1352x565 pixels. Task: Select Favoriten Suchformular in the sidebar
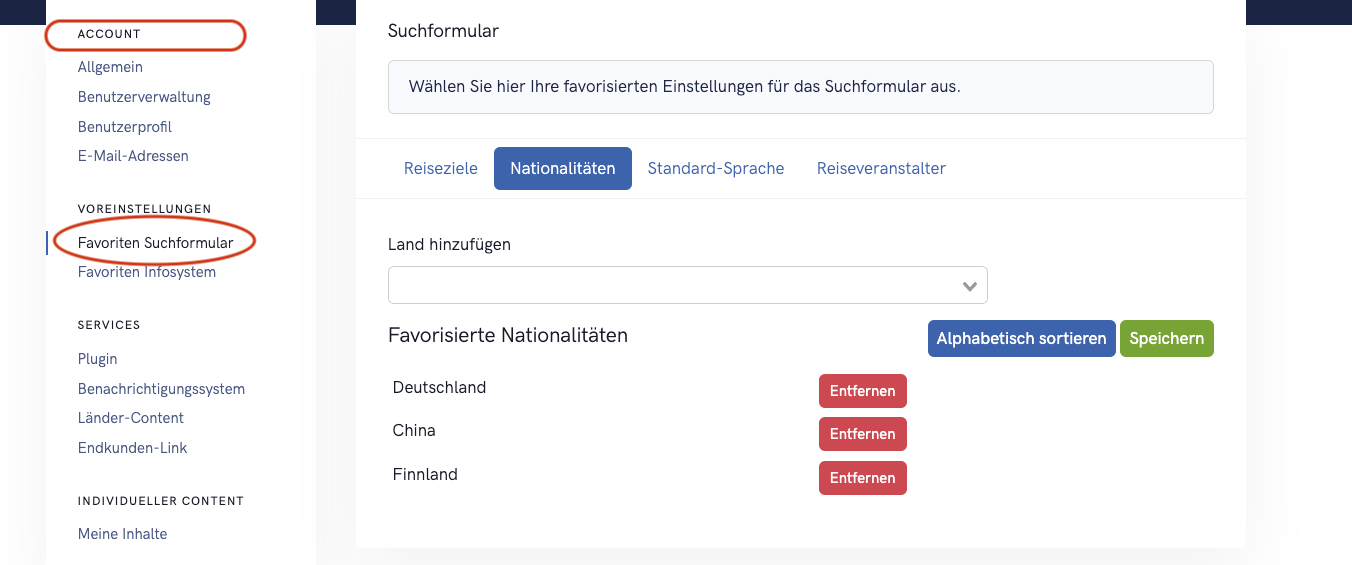156,243
